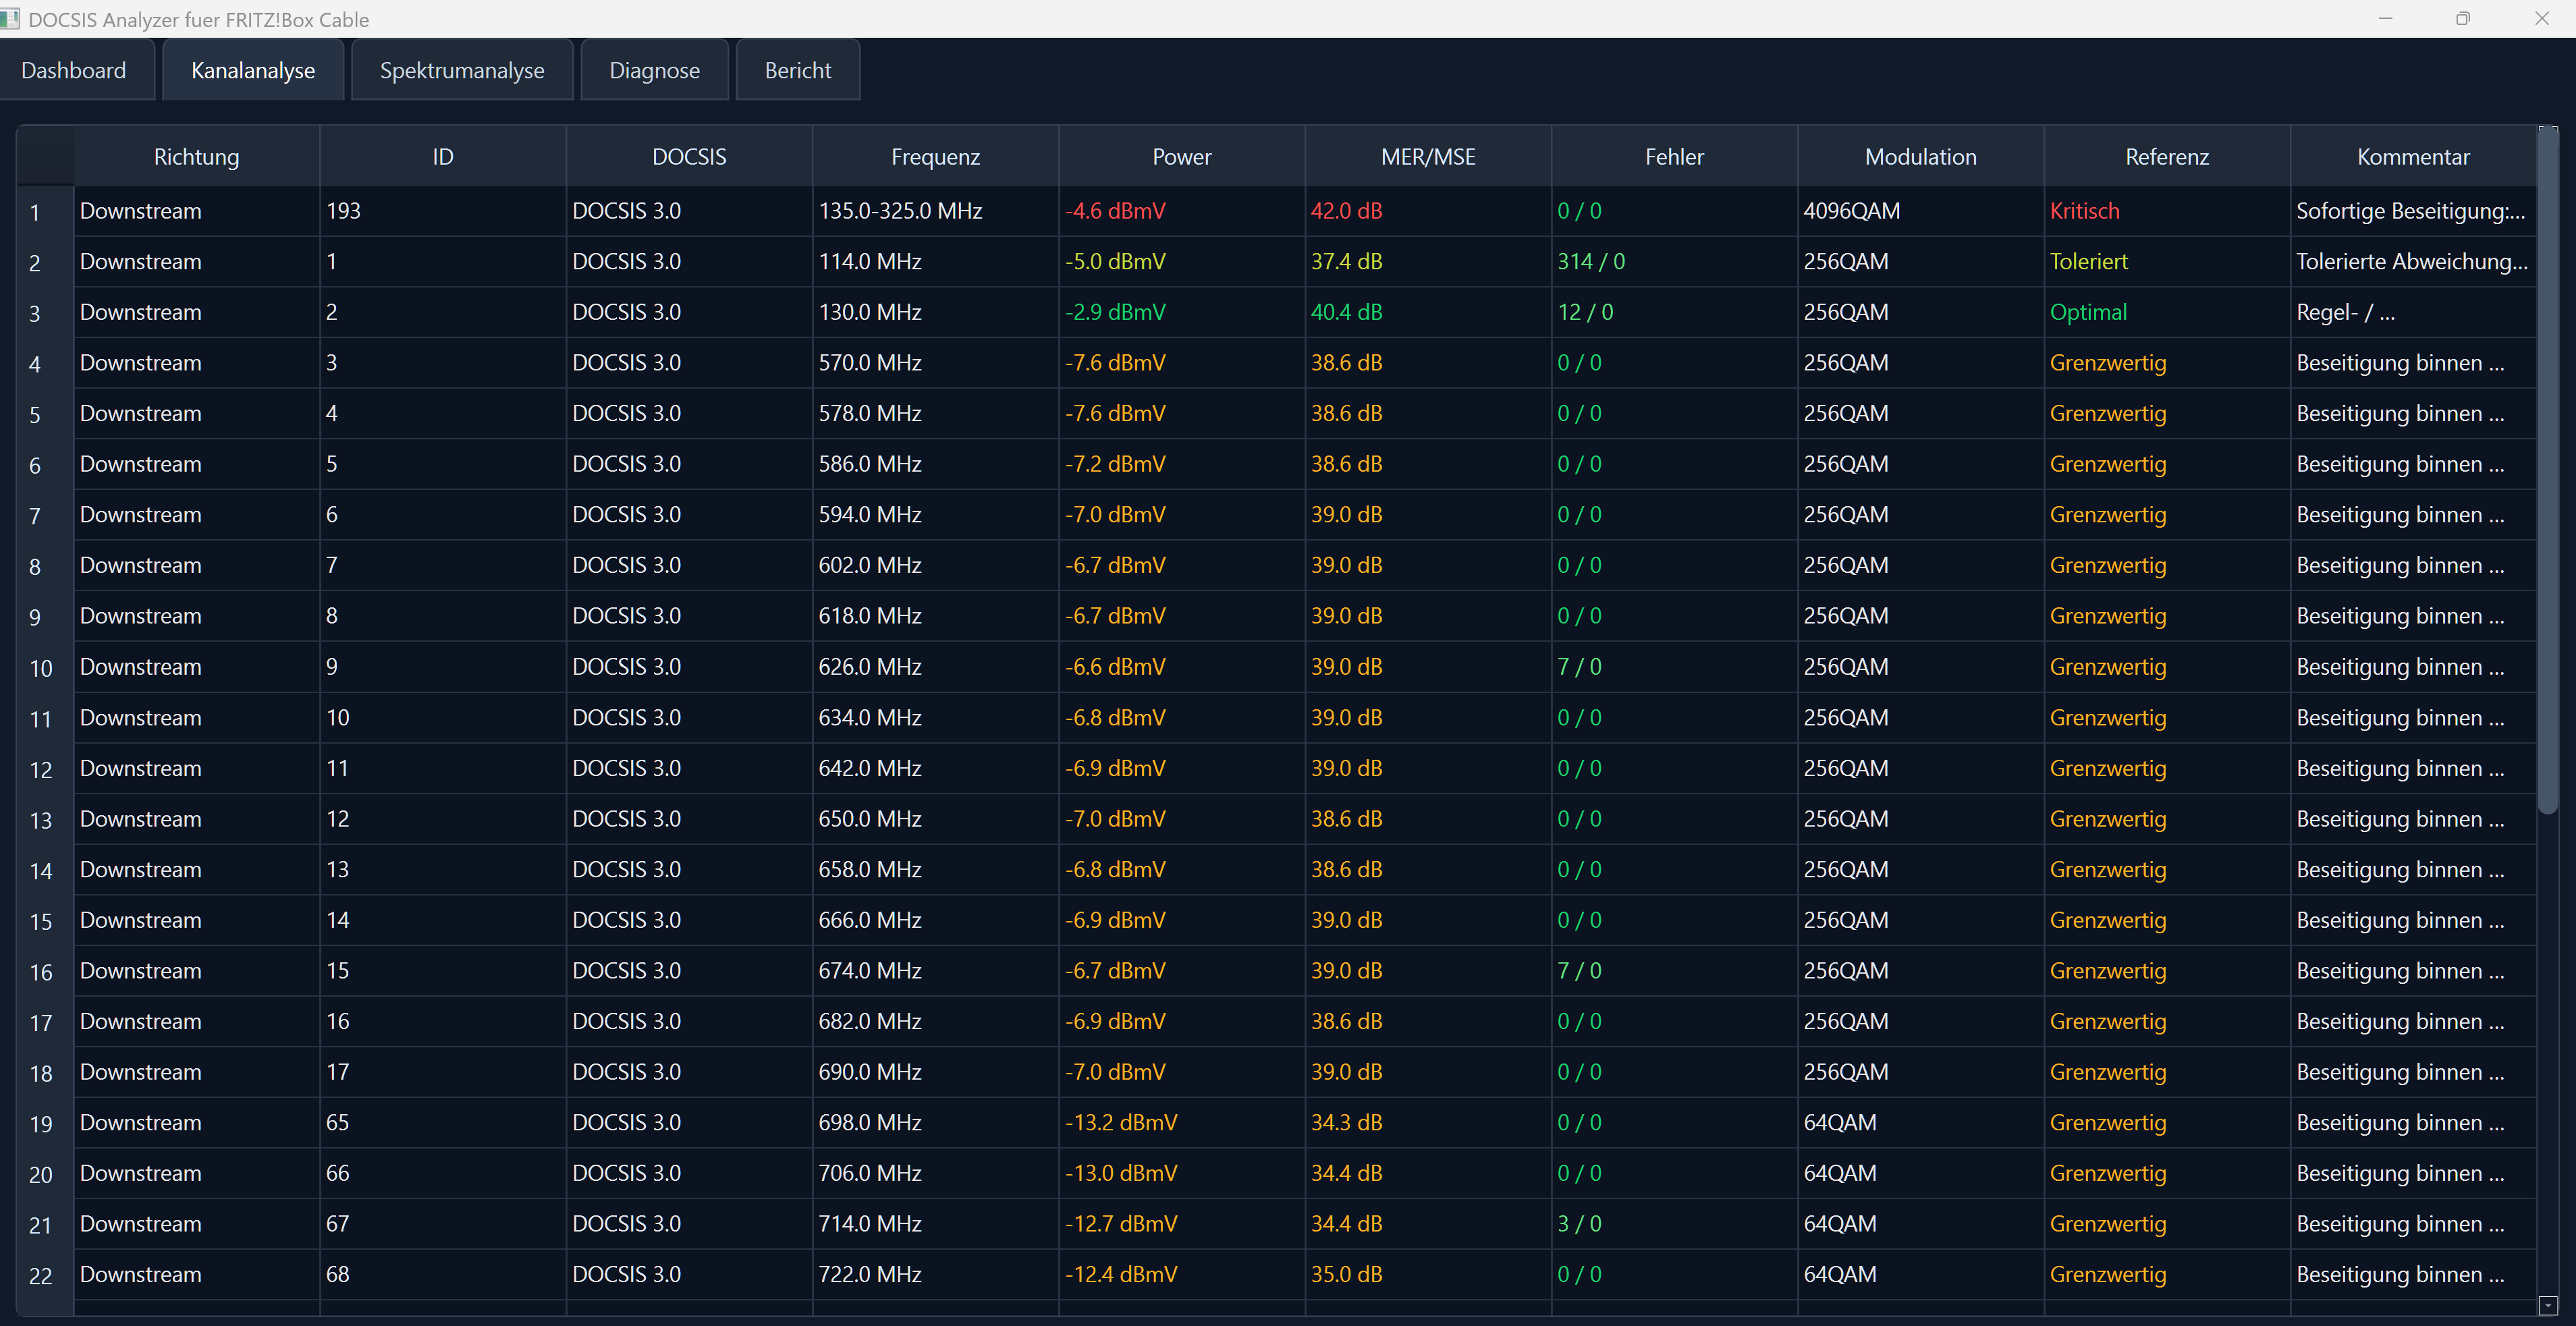Viewport: 2576px width, 1326px height.
Task: Click the ID 17 cell
Action: (443, 1072)
